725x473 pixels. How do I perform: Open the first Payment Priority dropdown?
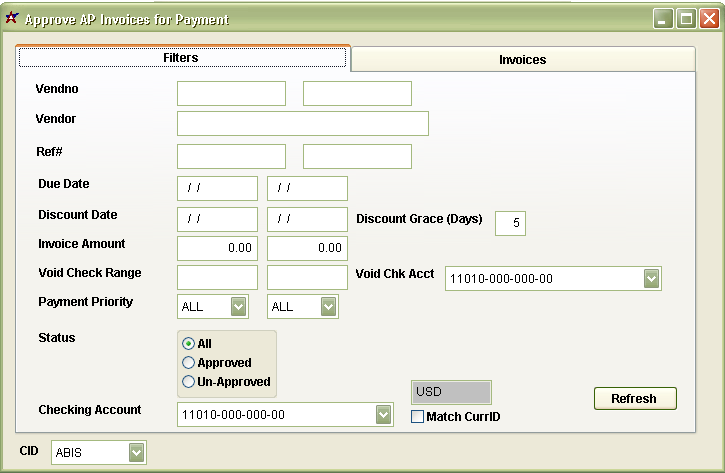(239, 307)
